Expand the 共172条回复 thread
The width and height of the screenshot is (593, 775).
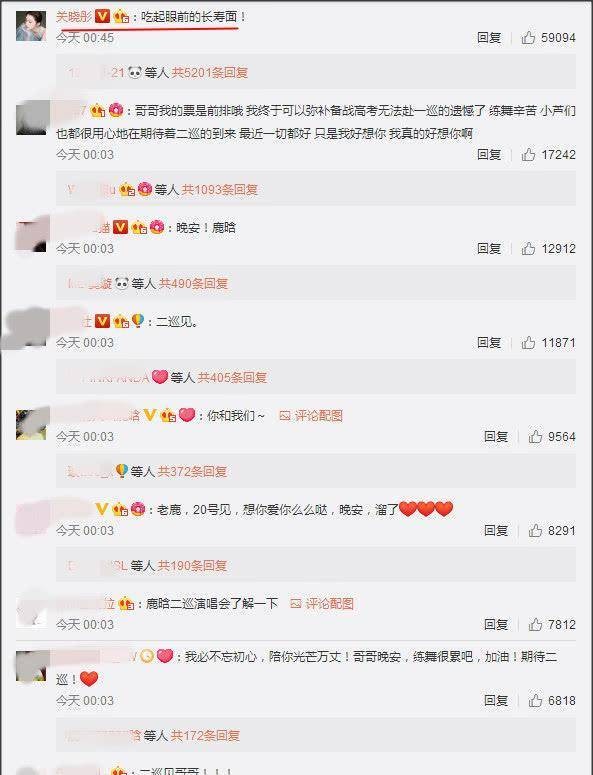point(205,735)
